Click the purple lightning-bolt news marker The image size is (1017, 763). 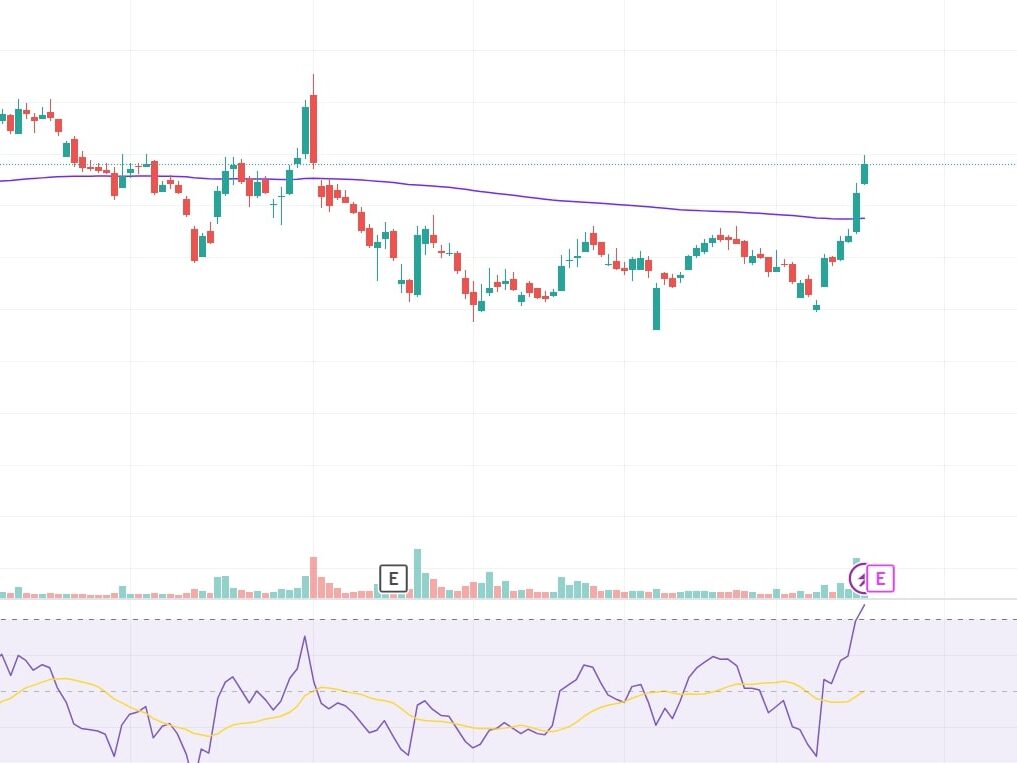click(858, 579)
